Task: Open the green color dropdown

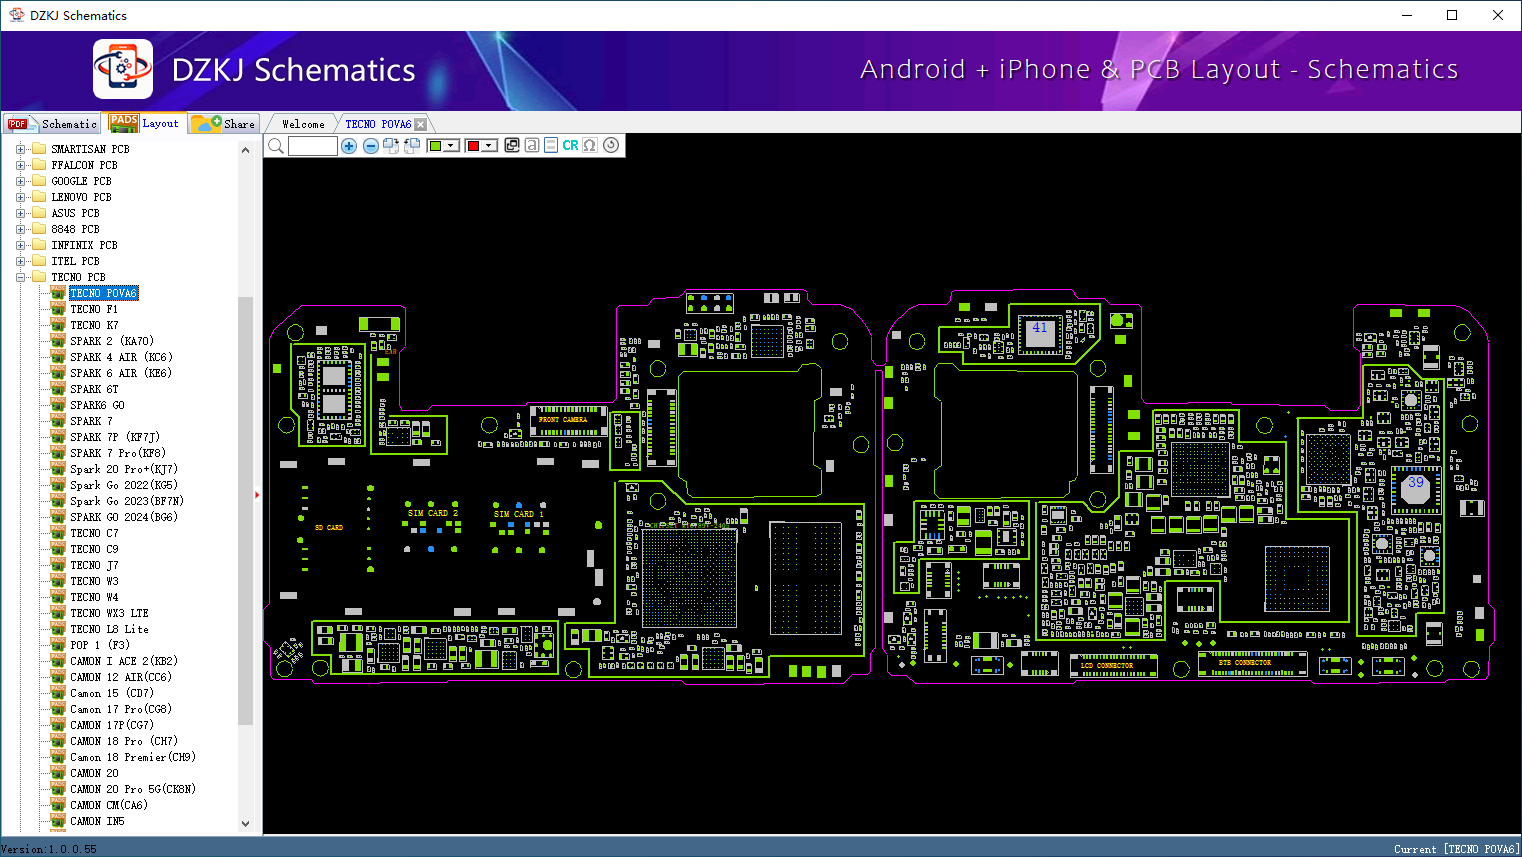Action: click(451, 146)
